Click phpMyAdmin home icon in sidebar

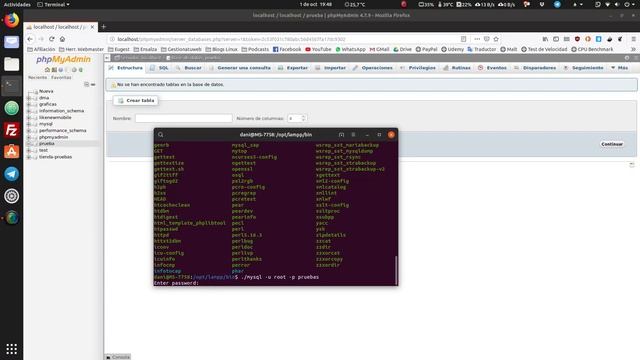[x=47, y=70]
